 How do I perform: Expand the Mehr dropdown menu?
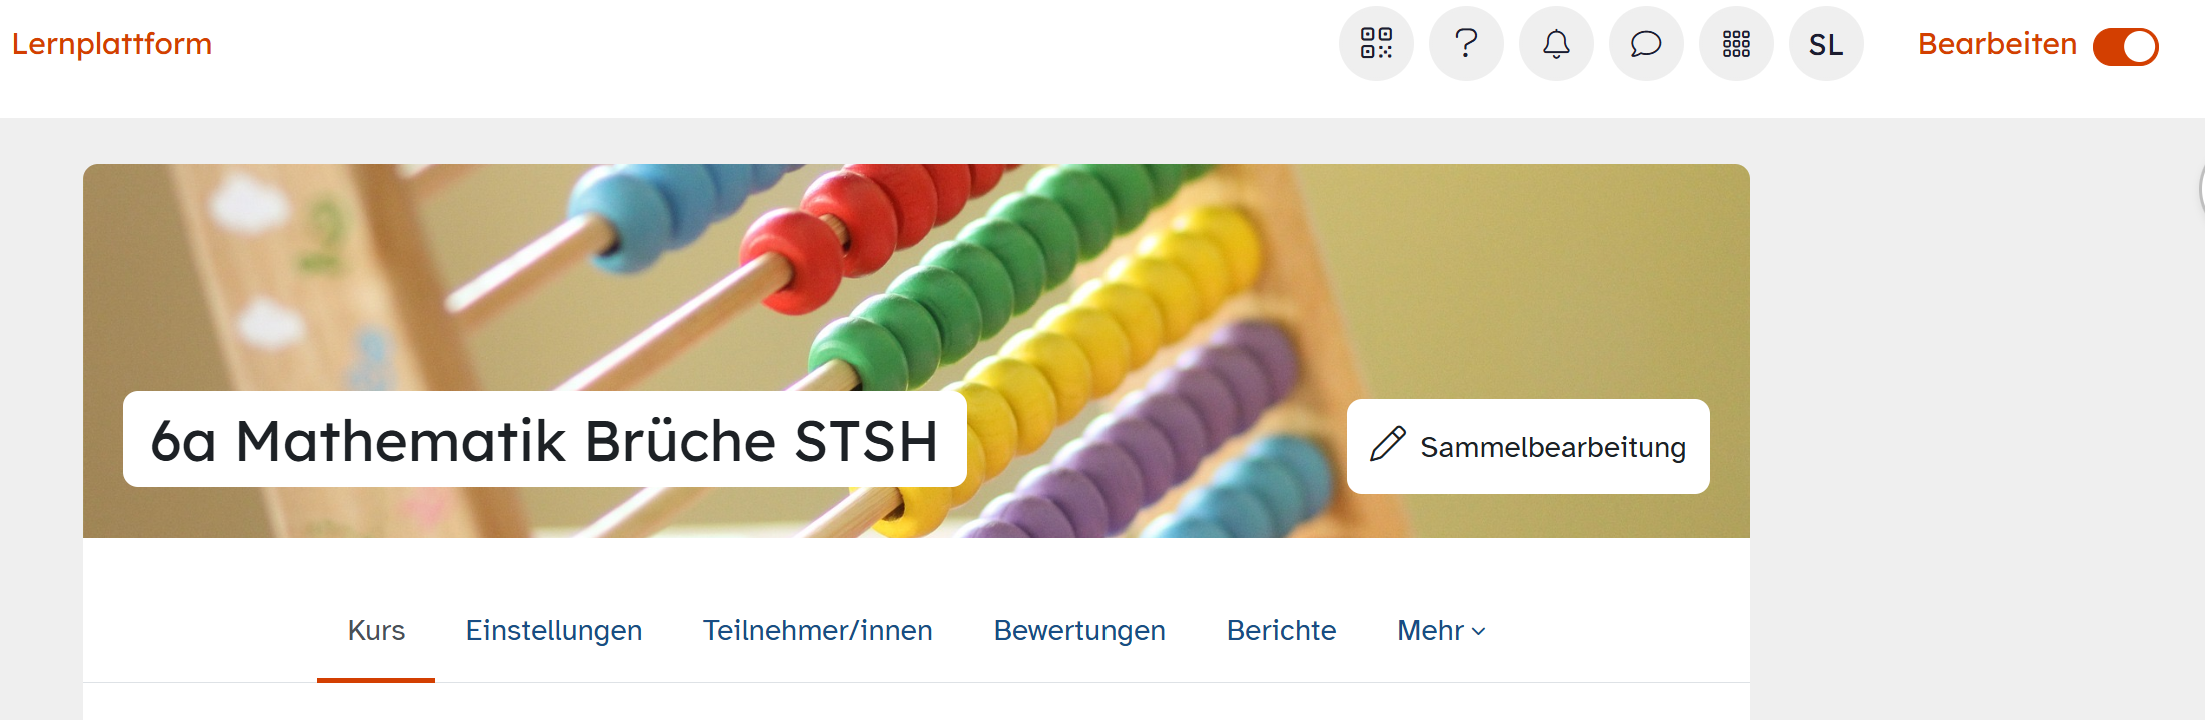pyautogui.click(x=1441, y=630)
